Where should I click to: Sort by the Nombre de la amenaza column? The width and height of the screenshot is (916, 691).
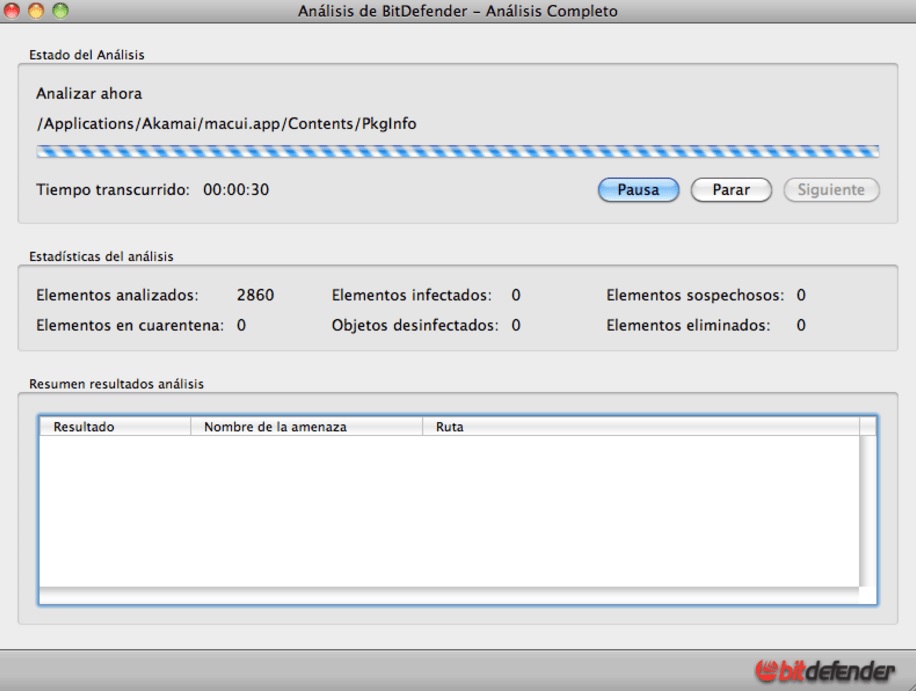[307, 426]
